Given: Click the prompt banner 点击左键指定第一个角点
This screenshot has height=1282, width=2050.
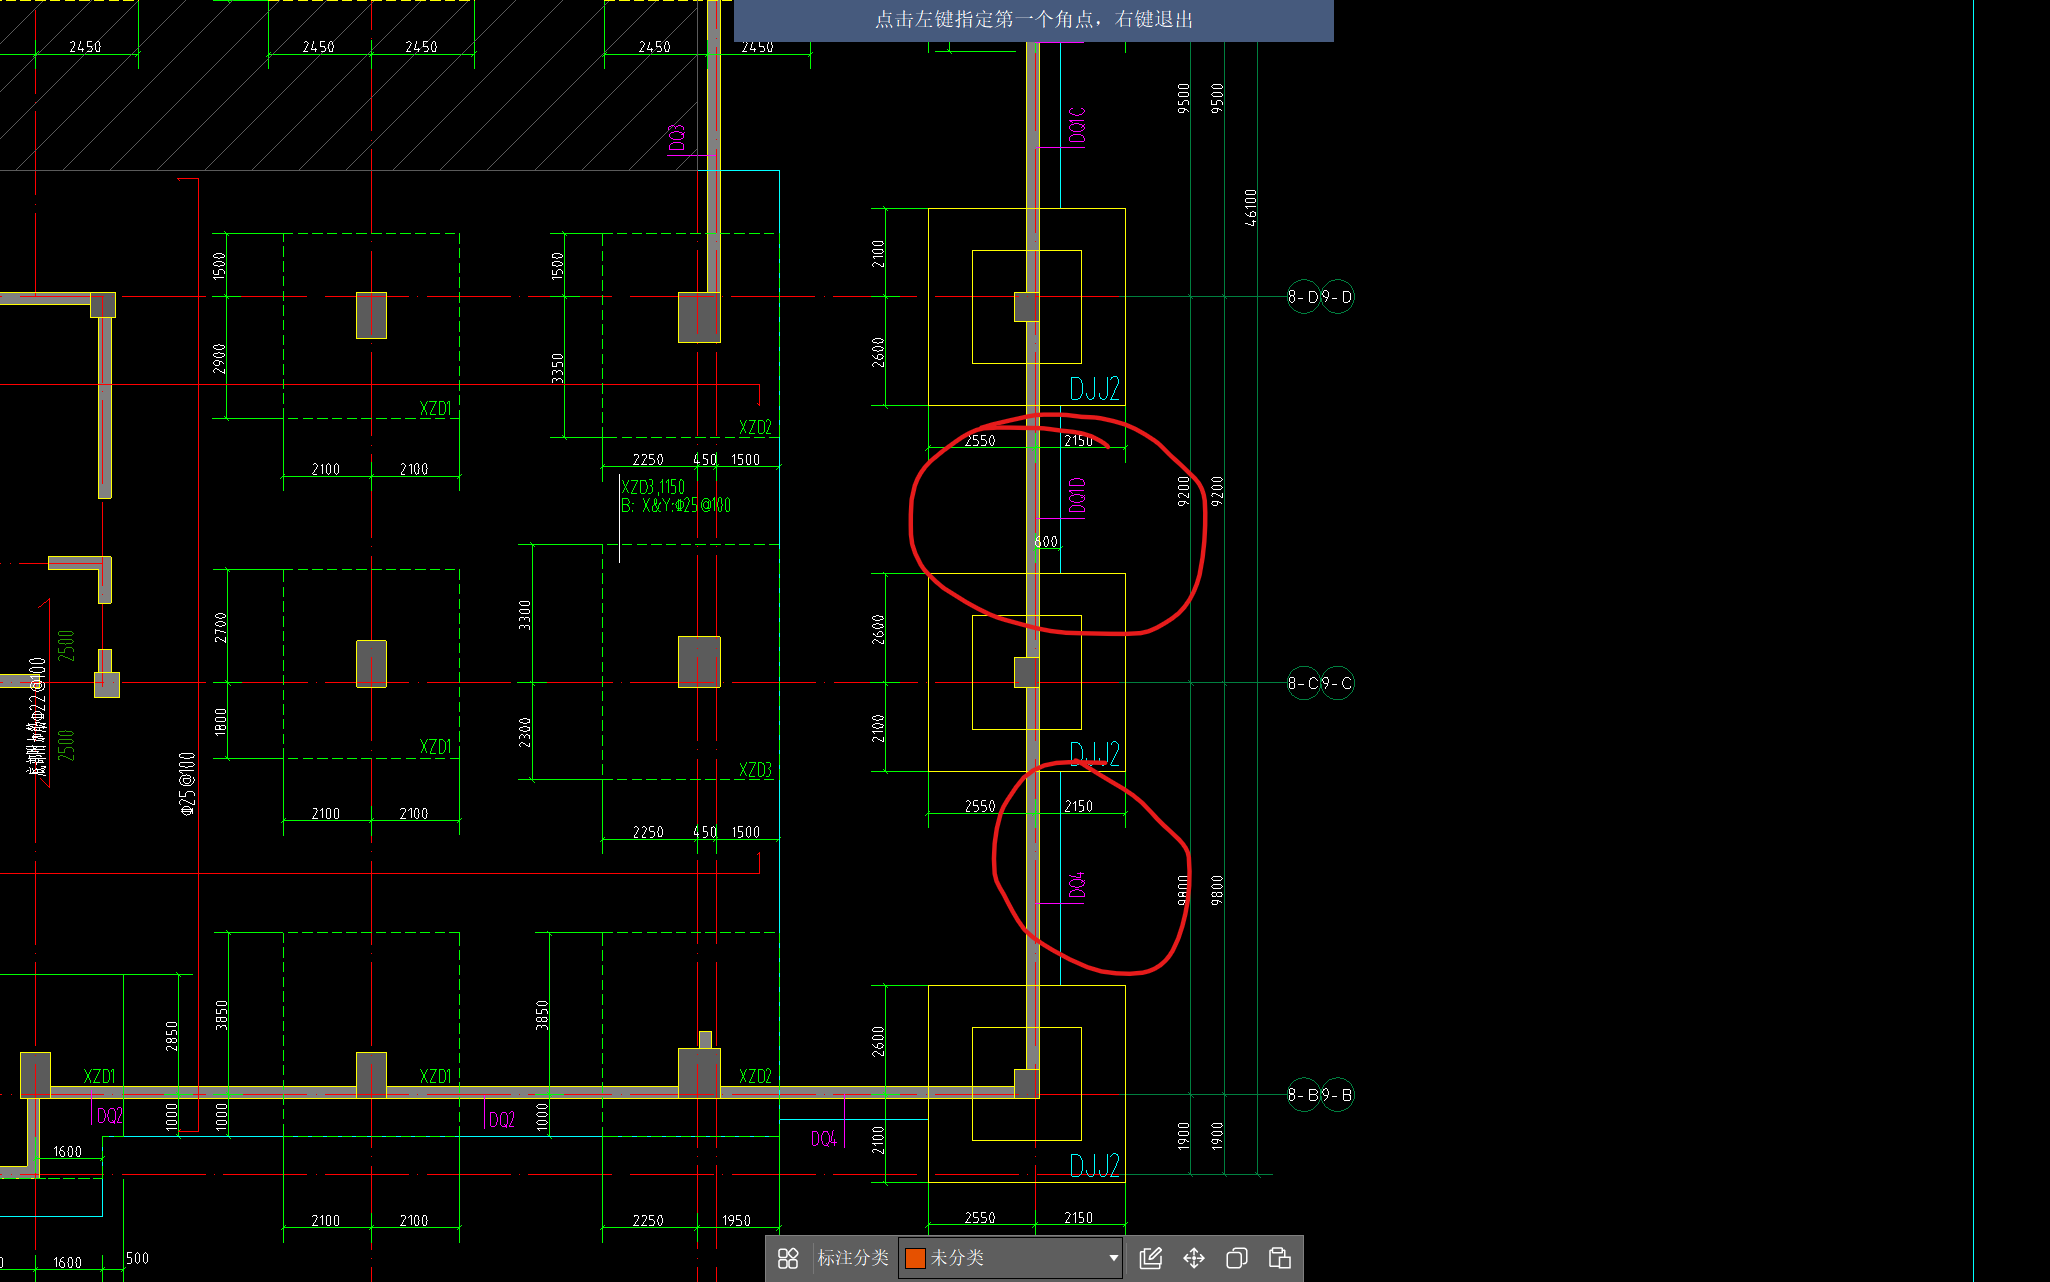Looking at the screenshot, I should [x=1034, y=20].
